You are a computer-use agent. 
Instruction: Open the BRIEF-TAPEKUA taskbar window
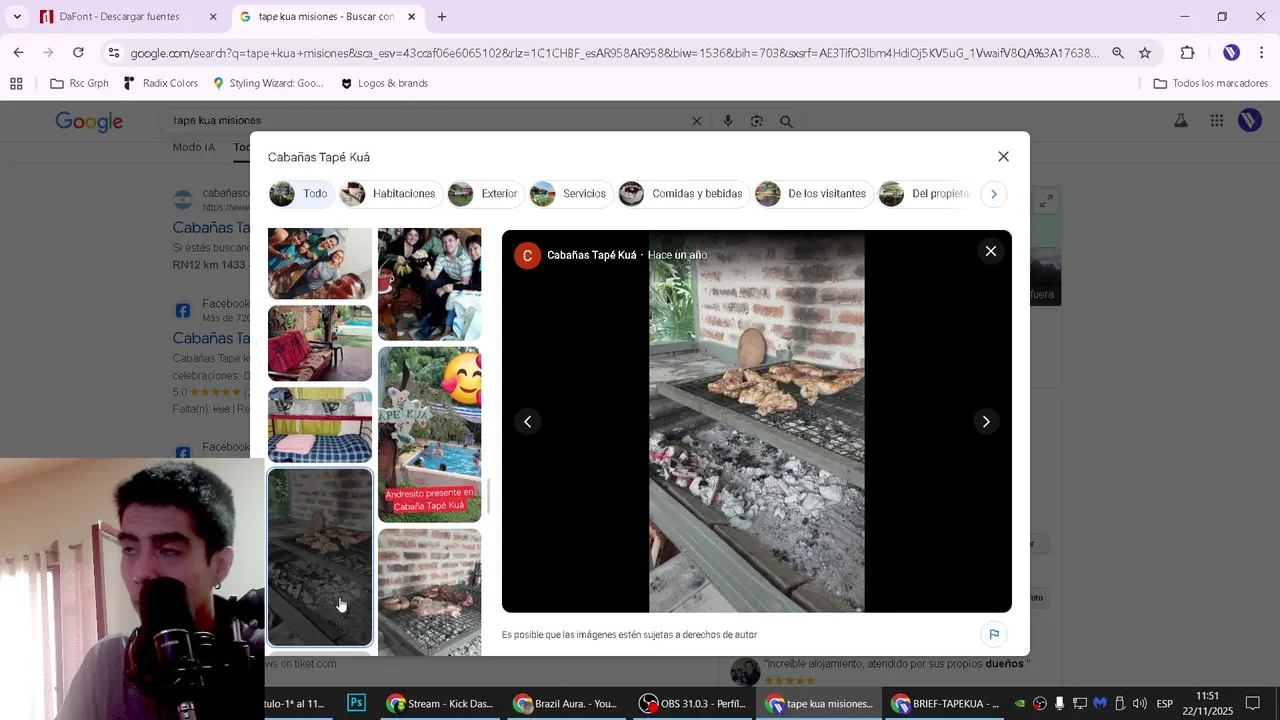pyautogui.click(x=946, y=703)
